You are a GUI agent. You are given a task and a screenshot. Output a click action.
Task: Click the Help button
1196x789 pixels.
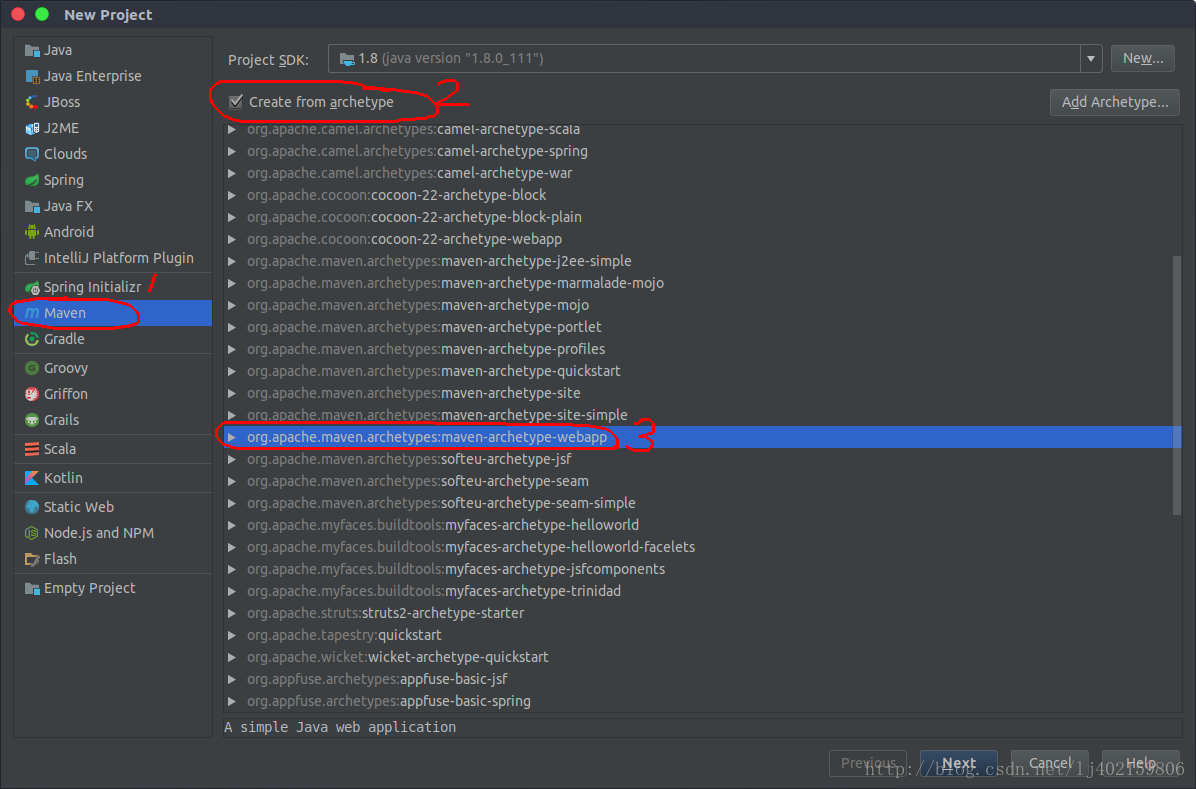coord(1140,763)
